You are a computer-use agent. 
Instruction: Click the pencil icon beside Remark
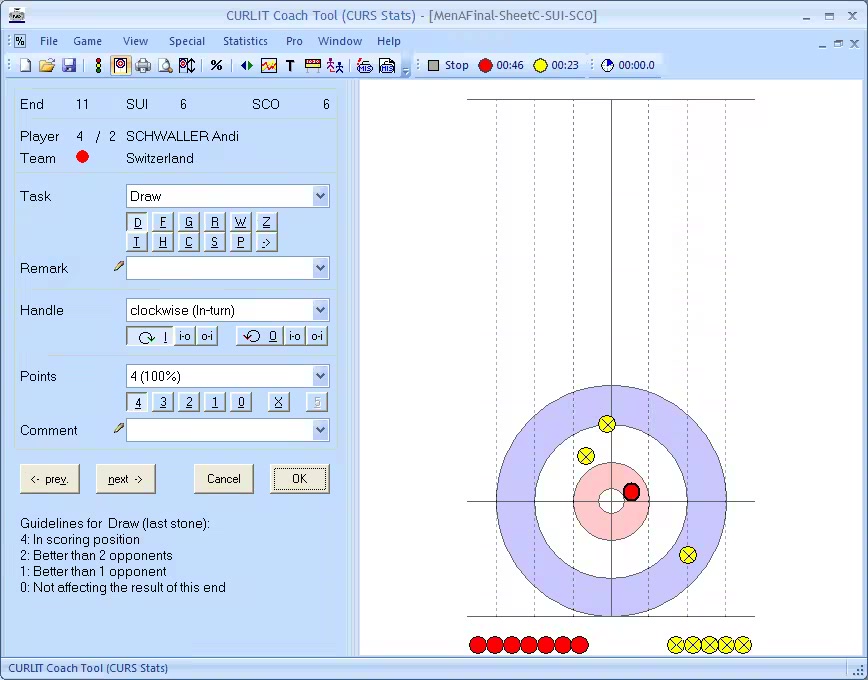tap(119, 267)
